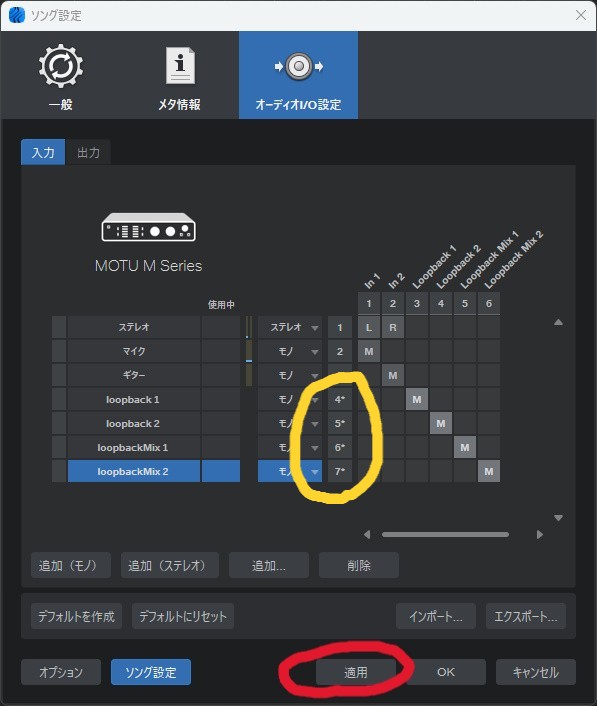
Task: Click the horizontal scrollbar thumb of matrix
Action: (x=445, y=534)
